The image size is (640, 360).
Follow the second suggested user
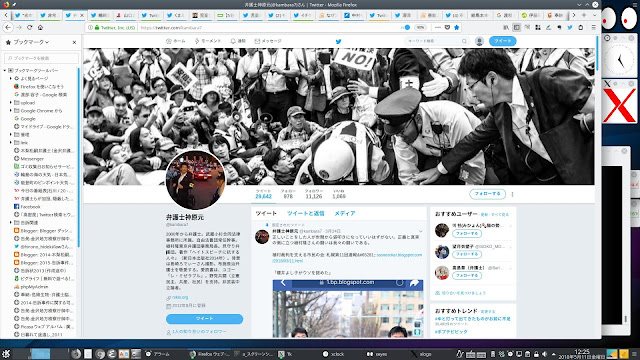(x=467, y=254)
